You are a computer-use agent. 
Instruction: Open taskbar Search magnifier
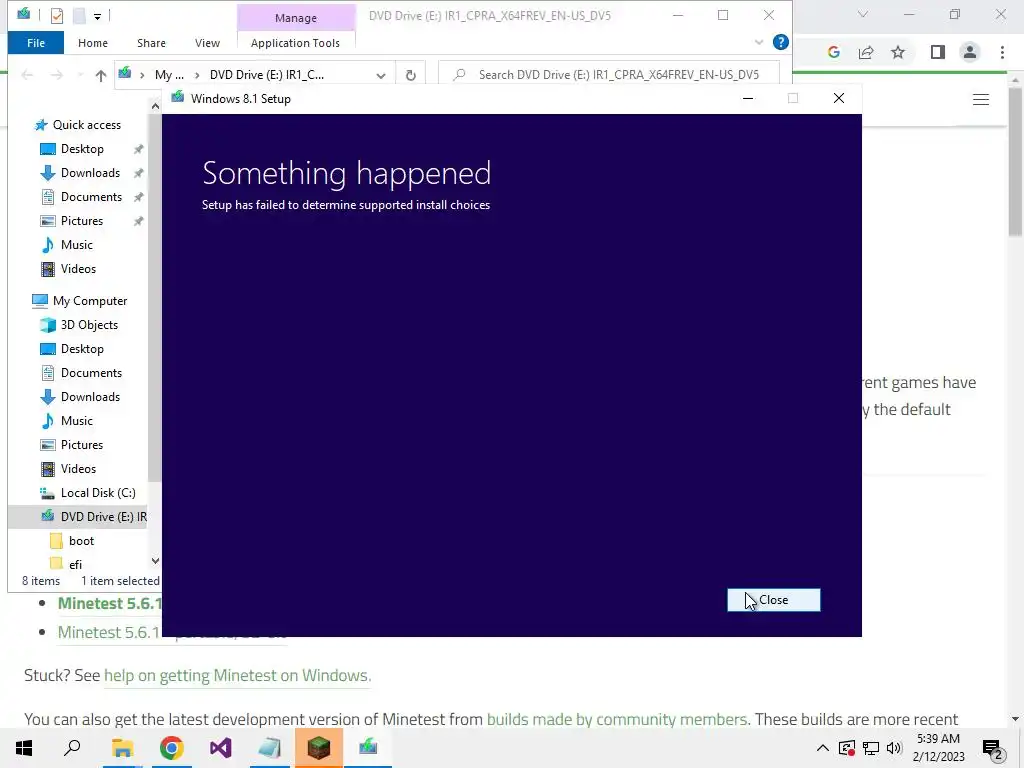[72, 748]
